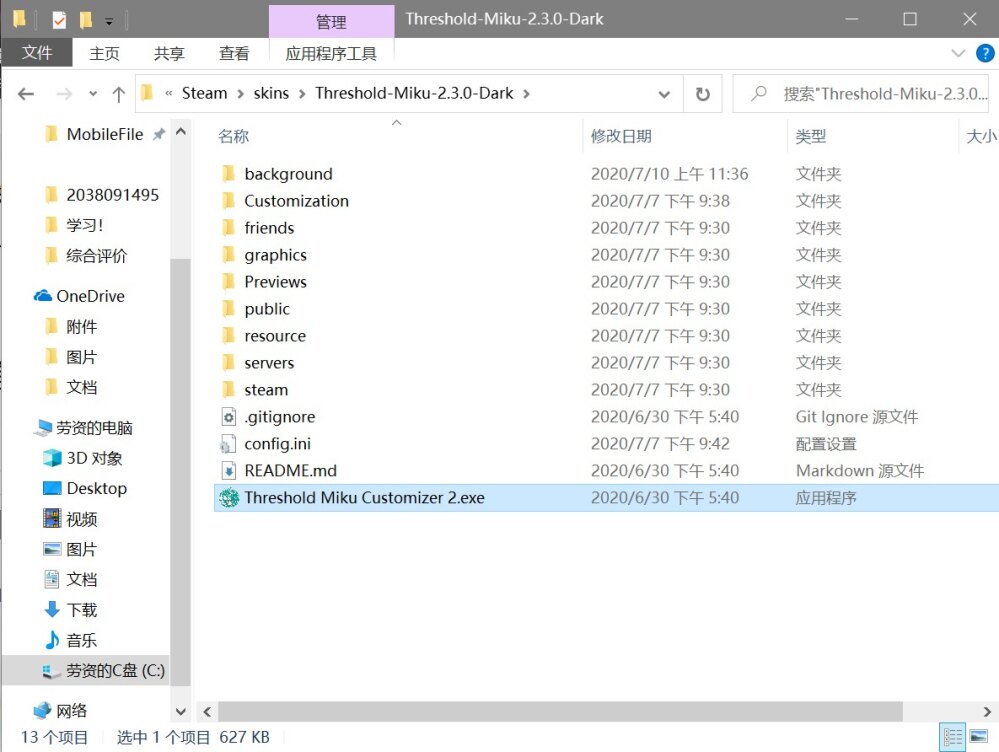Image resolution: width=999 pixels, height=752 pixels.
Task: Select the steam folder
Action: (x=266, y=389)
